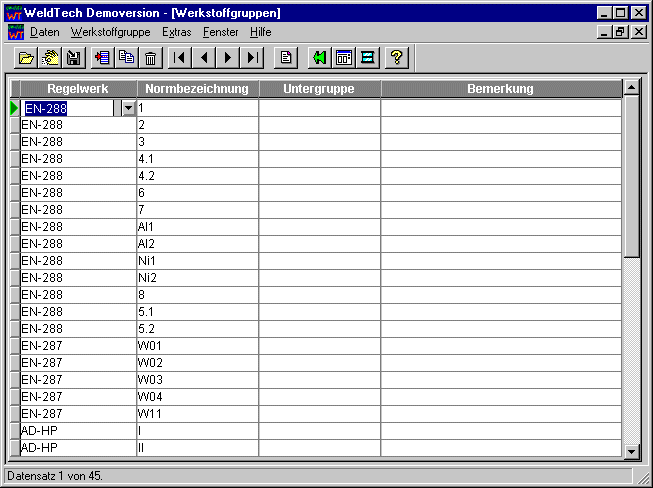653x488 pixels.
Task: Click the Bemerkung column header
Action: point(500,89)
